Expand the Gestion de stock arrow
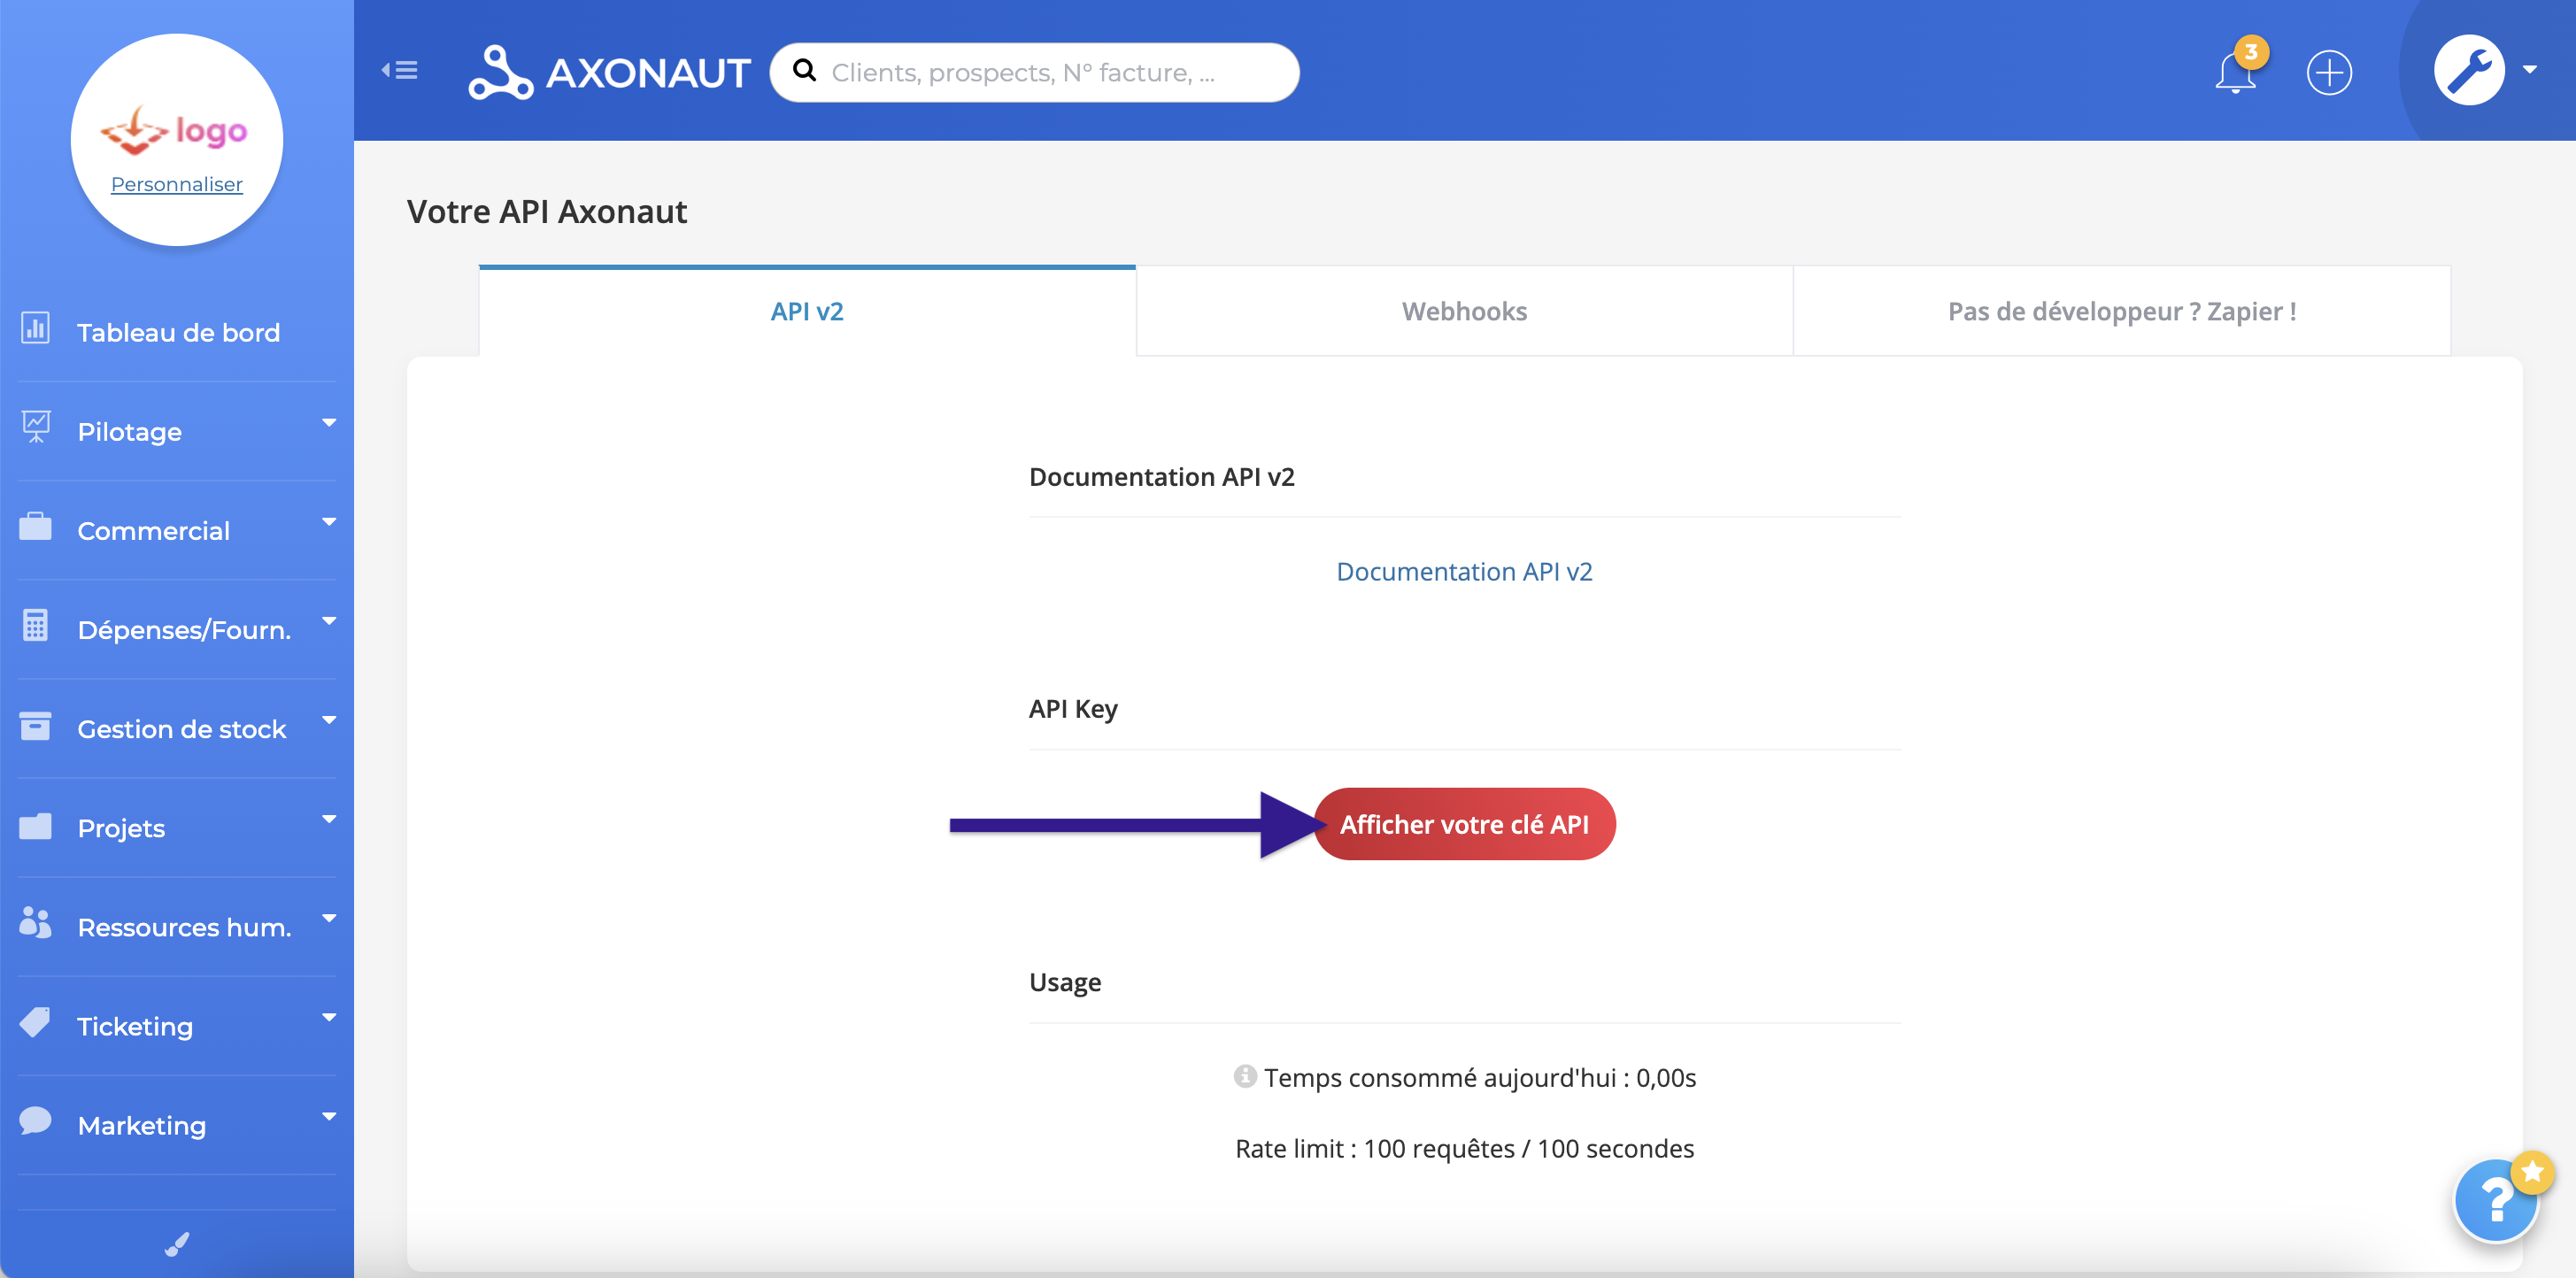 pos(328,720)
